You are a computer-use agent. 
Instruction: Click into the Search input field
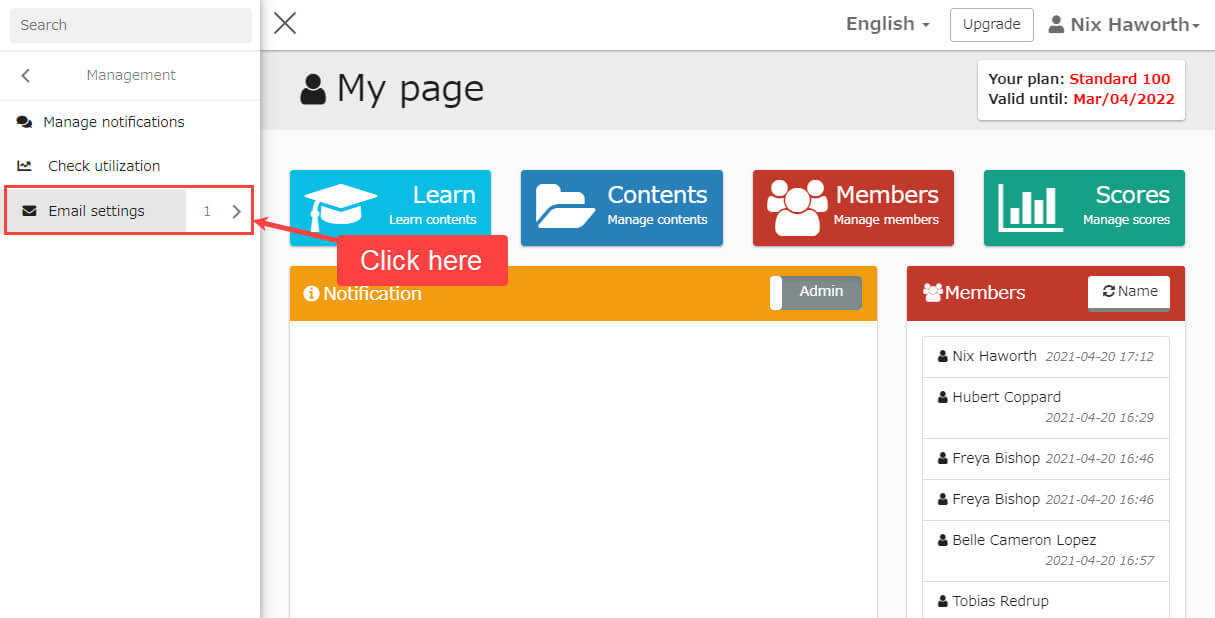pos(130,25)
